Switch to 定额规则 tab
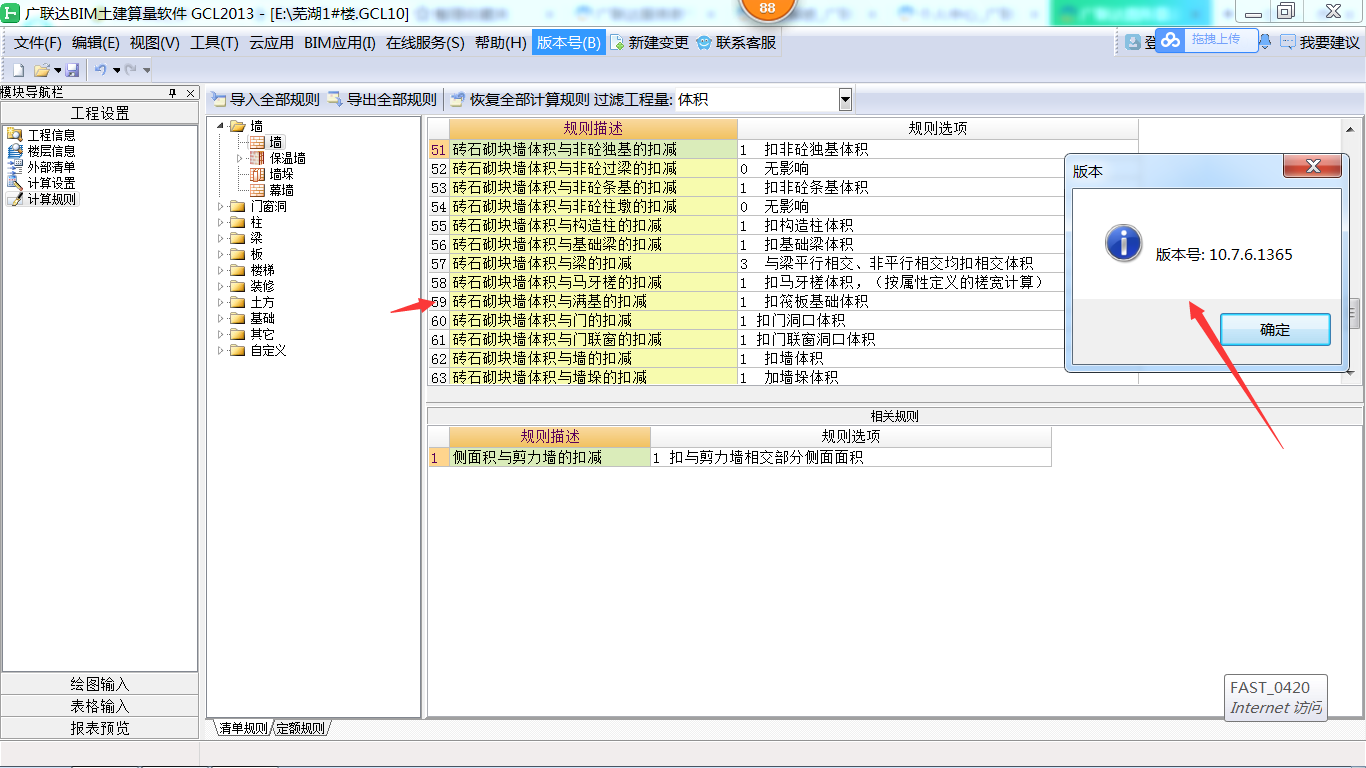Image resolution: width=1366 pixels, height=768 pixels. click(x=300, y=728)
